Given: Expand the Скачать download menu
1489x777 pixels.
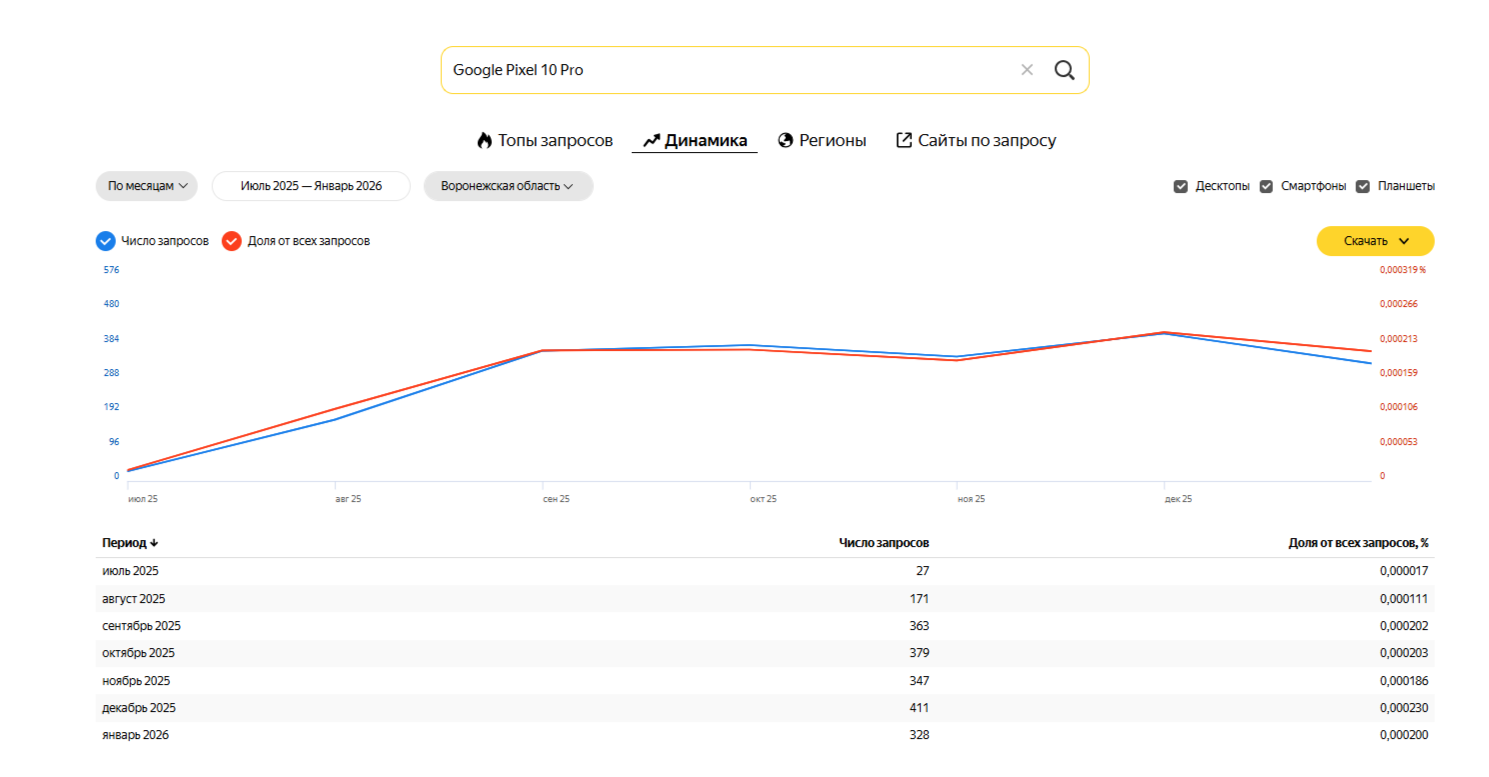Looking at the screenshot, I should pyautogui.click(x=1375, y=241).
